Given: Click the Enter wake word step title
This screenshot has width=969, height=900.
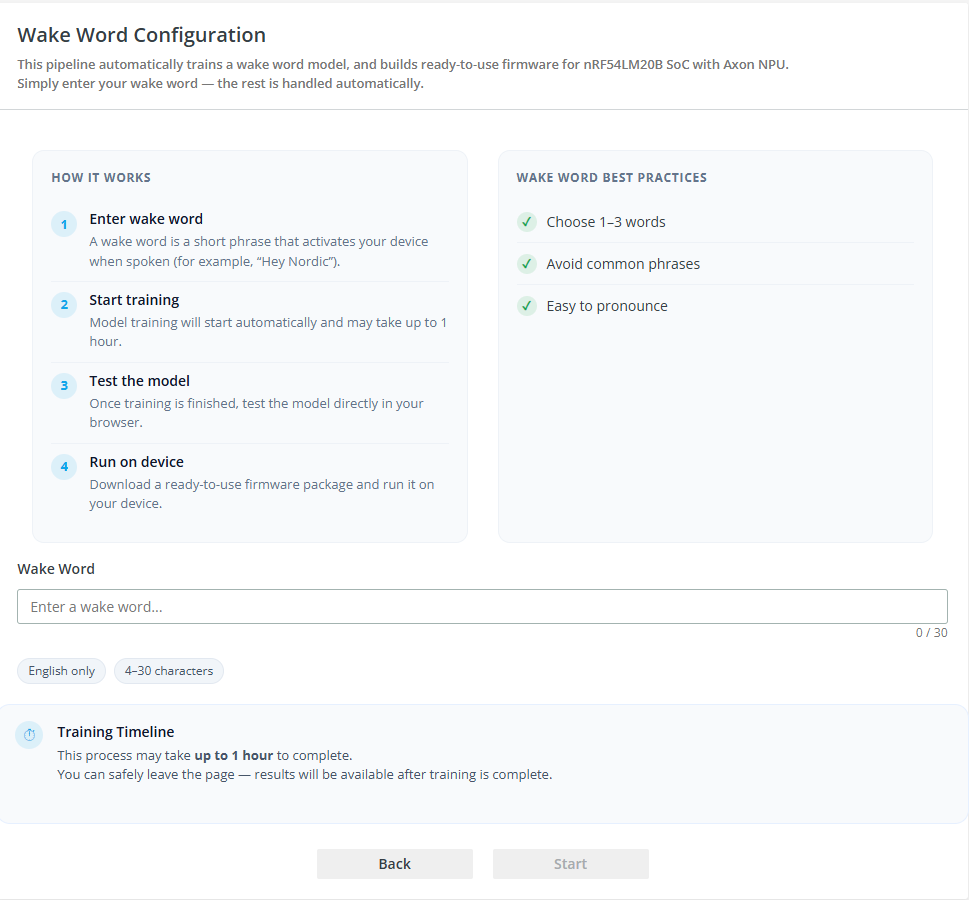Looking at the screenshot, I should point(146,219).
